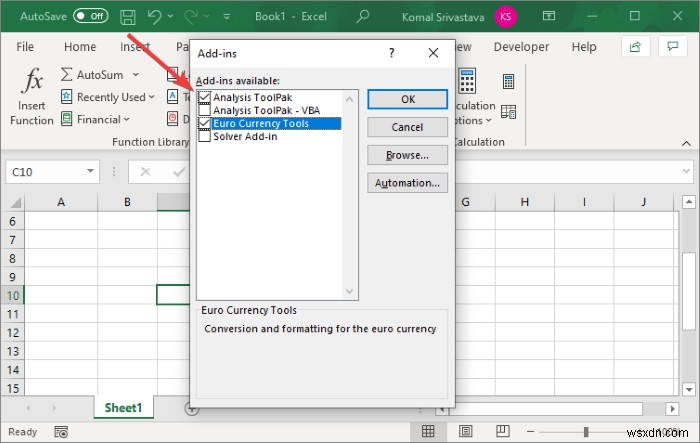Screen dimensions: 700x443
Task: Switch to the Developer tab
Action: 521,47
